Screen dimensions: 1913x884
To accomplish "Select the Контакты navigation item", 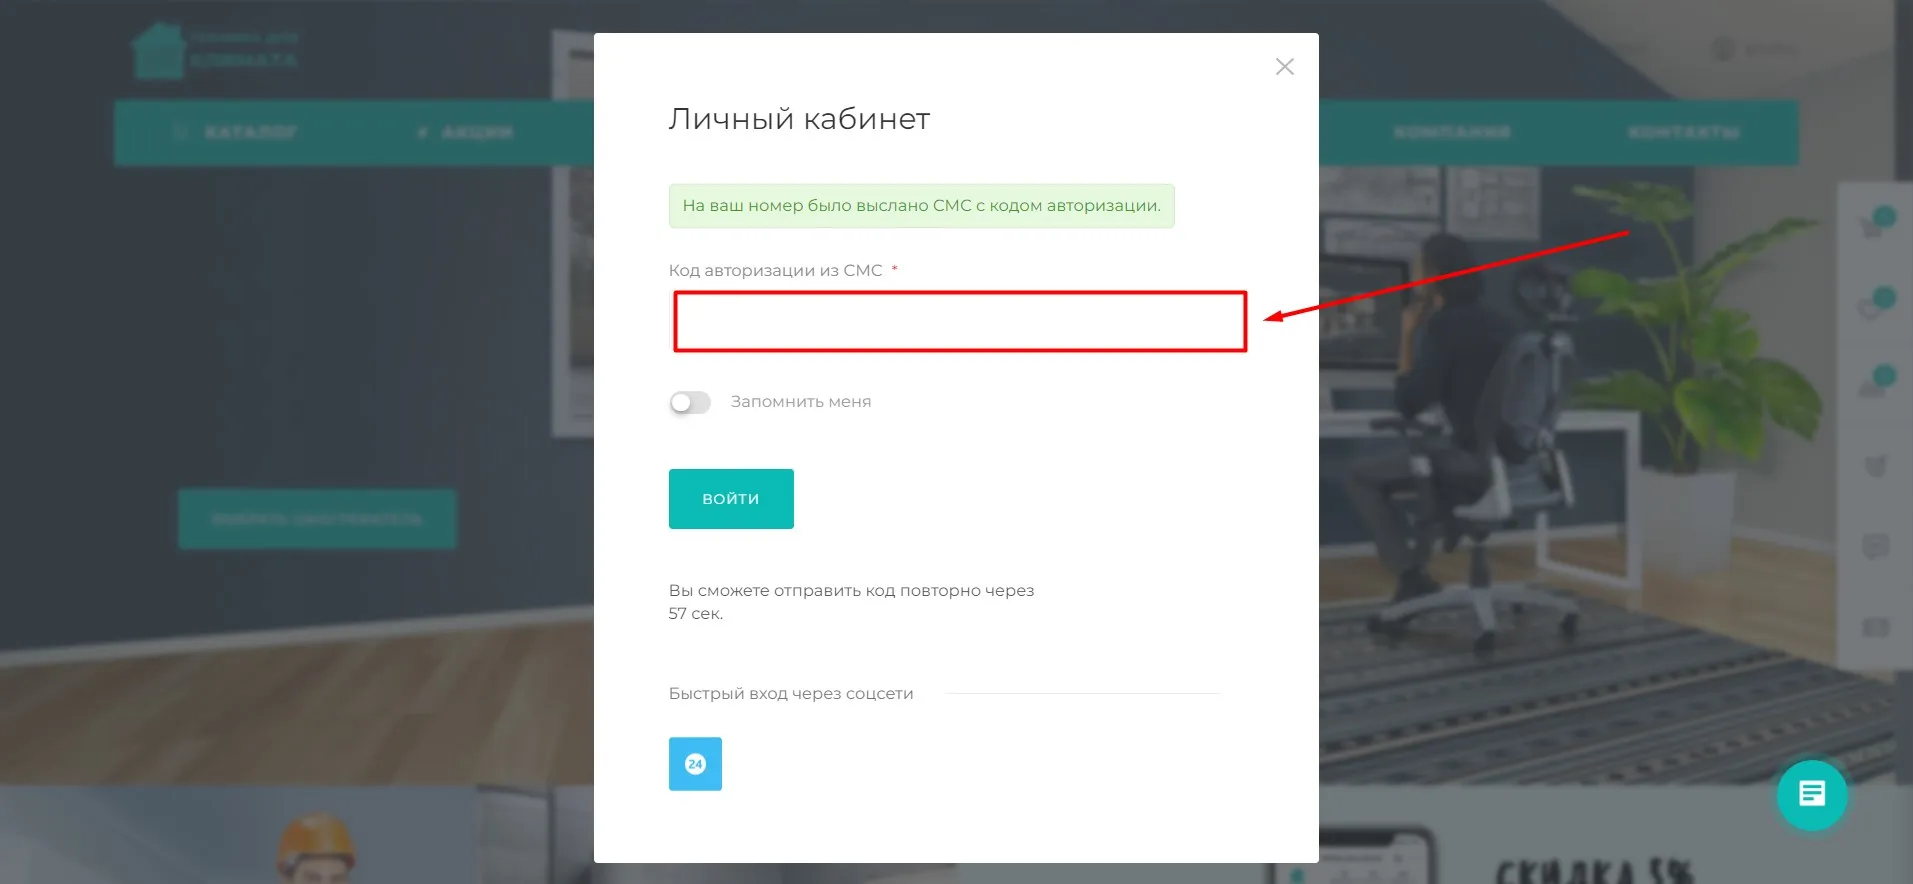I will coord(1684,132).
